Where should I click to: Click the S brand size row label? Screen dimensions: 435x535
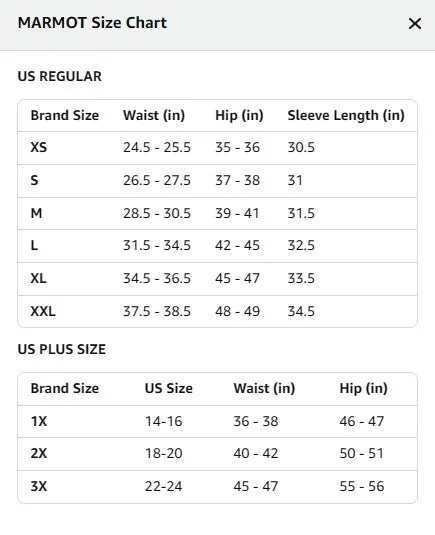tap(34, 180)
